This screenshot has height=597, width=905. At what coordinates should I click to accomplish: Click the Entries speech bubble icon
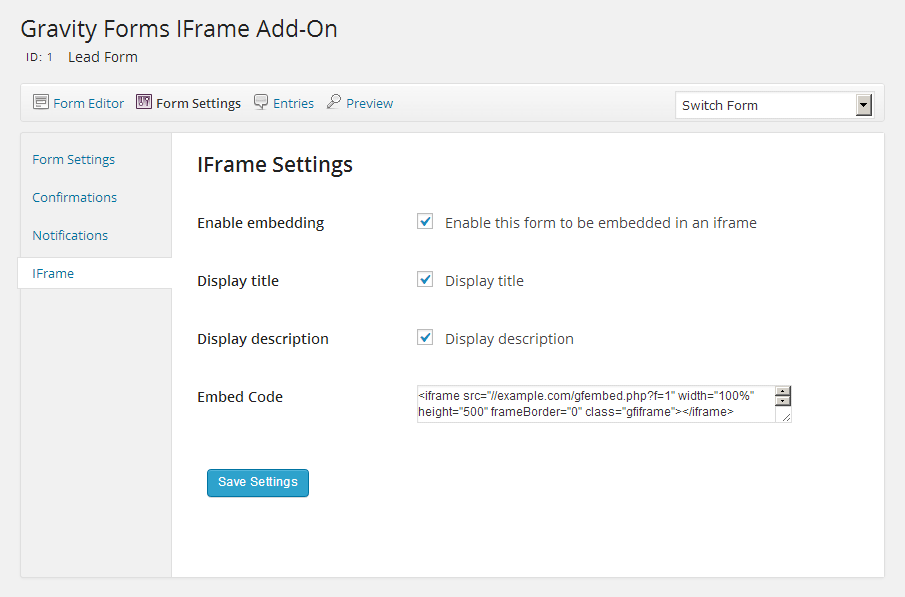pyautogui.click(x=261, y=102)
